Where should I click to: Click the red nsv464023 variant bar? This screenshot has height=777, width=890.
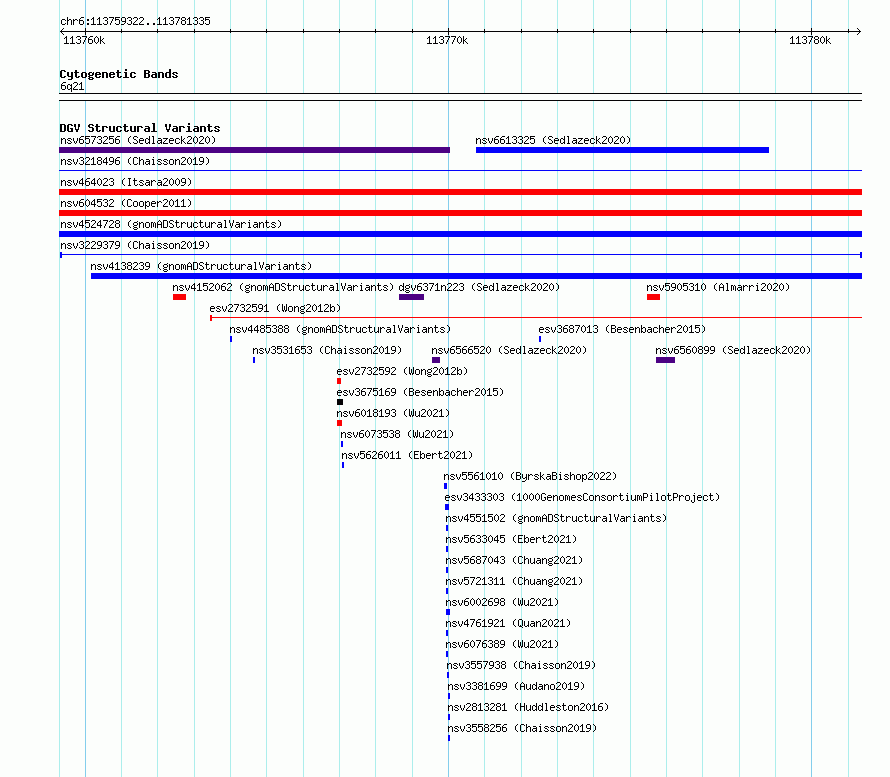point(460,192)
